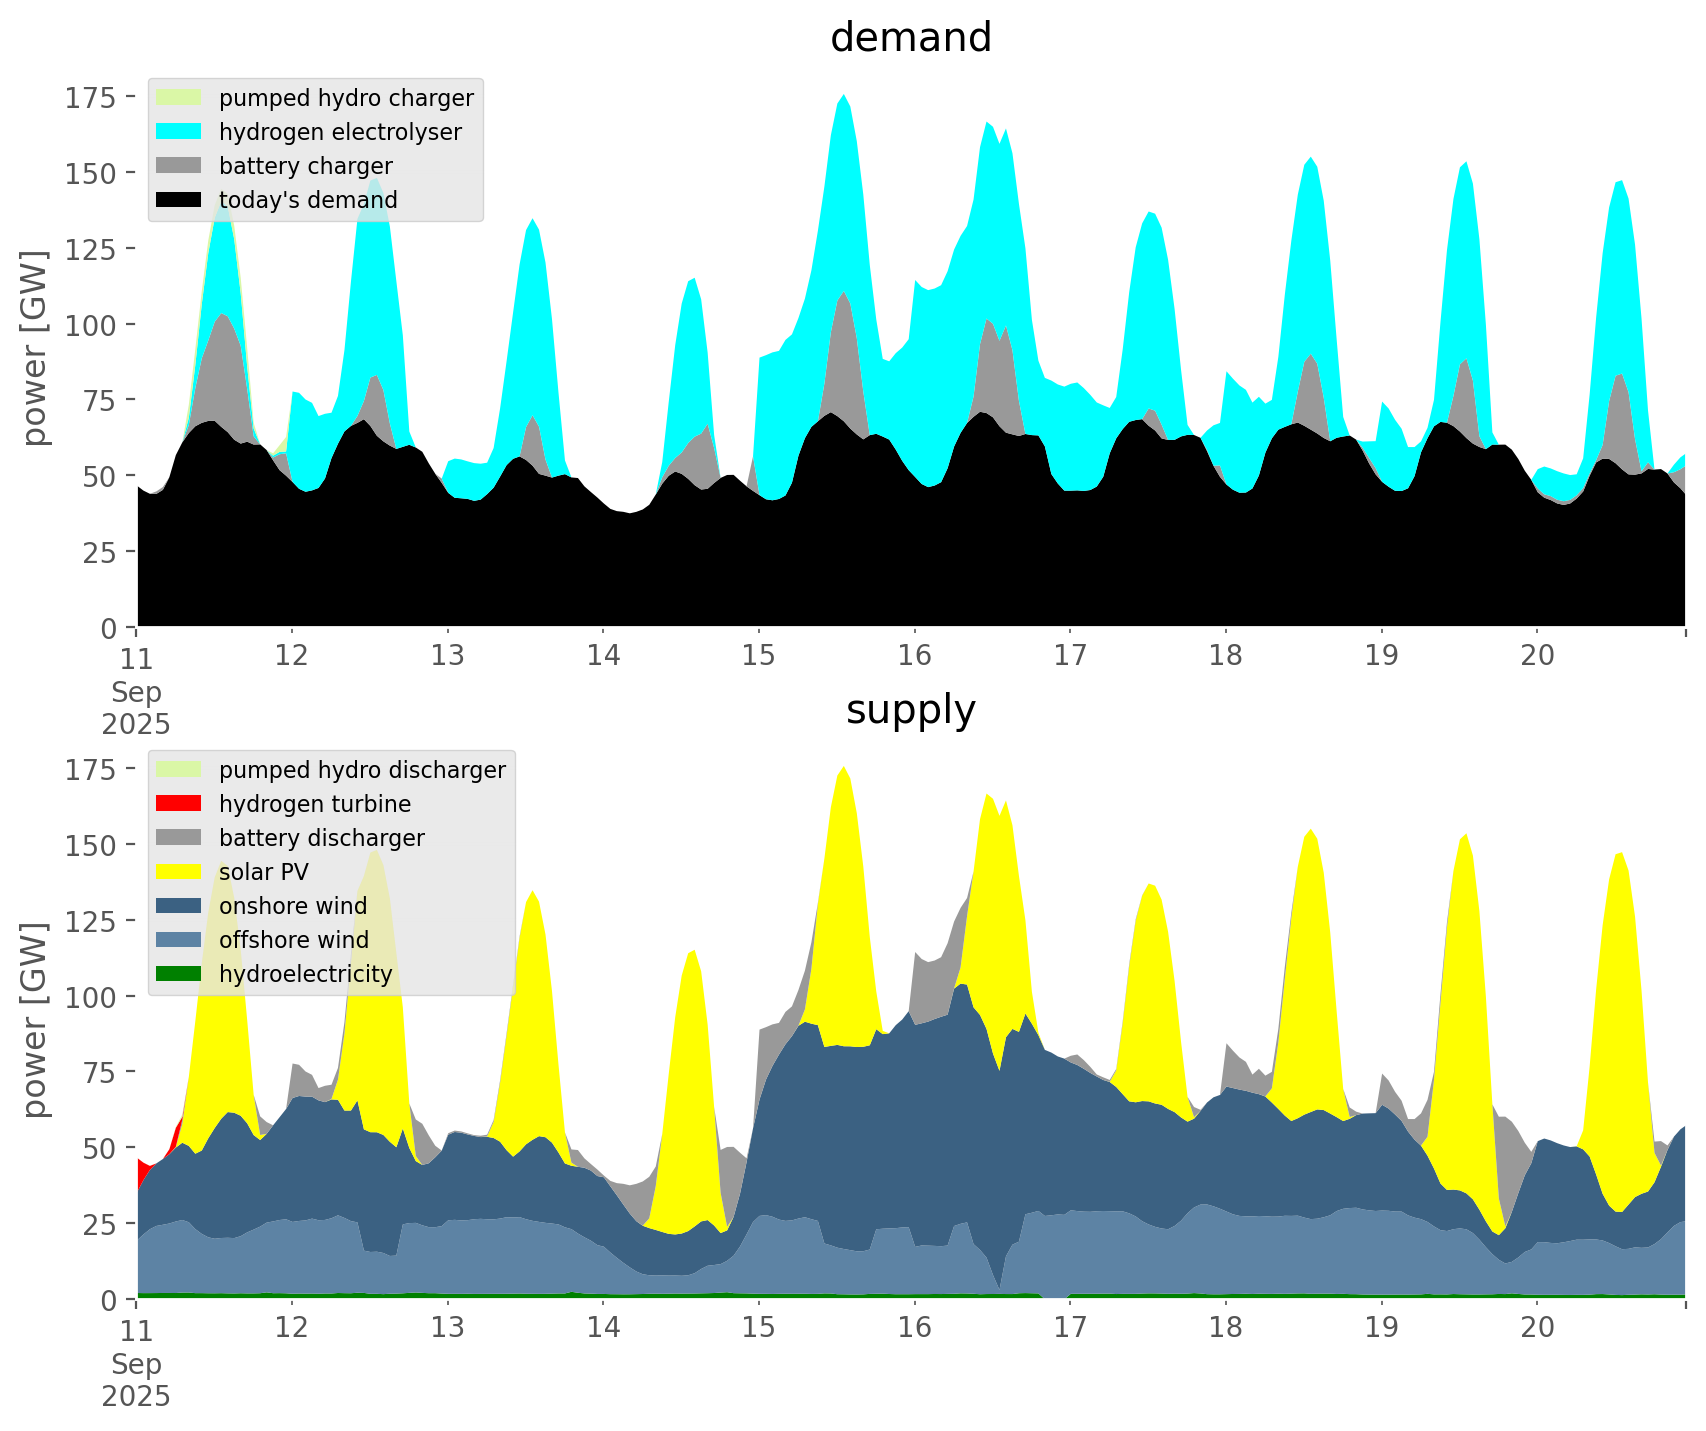Click the pumped hydro discharger legend label
Viewport: 1706px width, 1431px height.
coord(362,770)
